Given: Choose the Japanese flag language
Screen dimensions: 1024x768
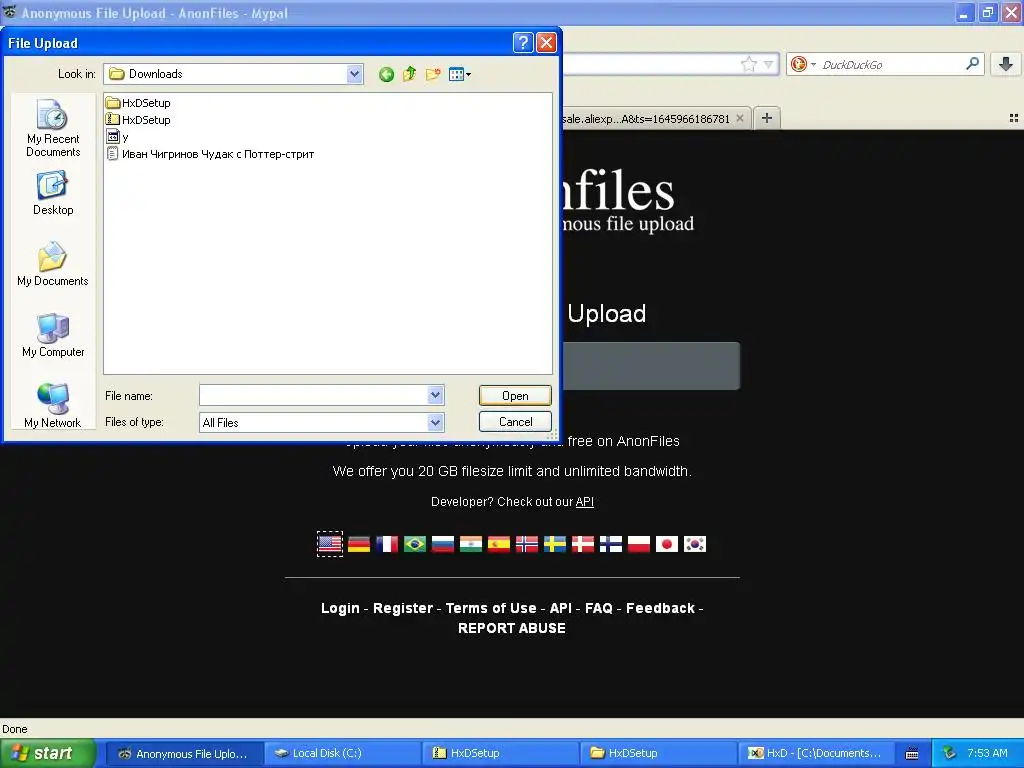Looking at the screenshot, I should (667, 544).
